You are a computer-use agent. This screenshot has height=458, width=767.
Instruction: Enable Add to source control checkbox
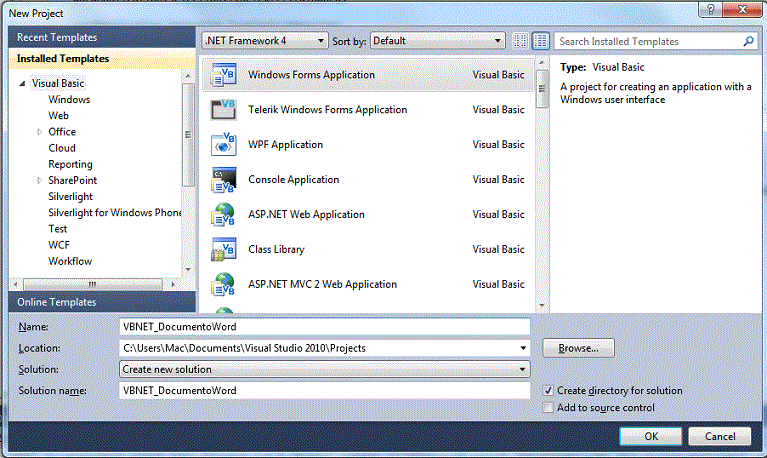click(x=547, y=408)
